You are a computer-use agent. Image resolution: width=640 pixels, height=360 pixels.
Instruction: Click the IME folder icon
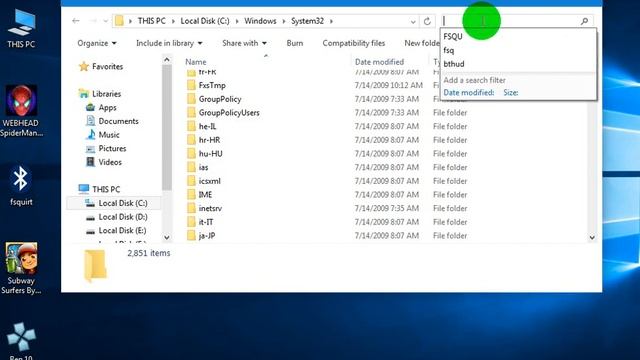coord(191,195)
